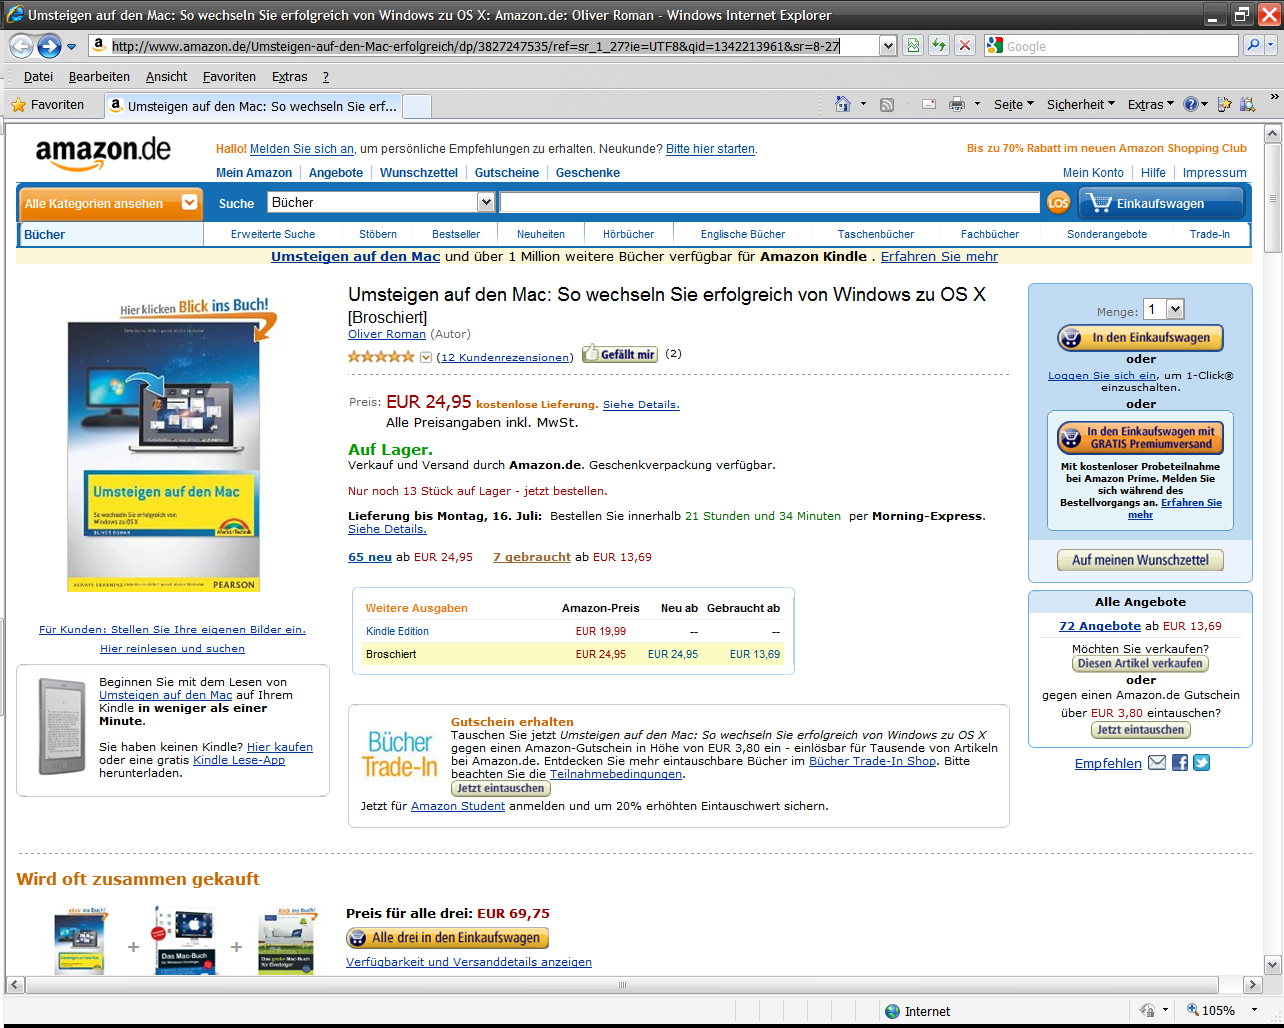Open search provider dropdown arrow
1284x1028 pixels.
point(1272,46)
